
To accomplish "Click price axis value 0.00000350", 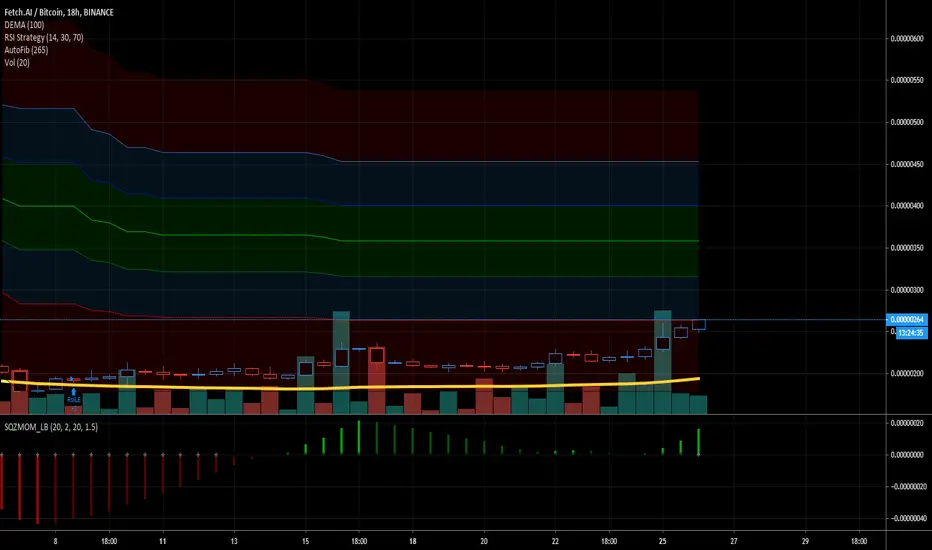I will (x=907, y=248).
